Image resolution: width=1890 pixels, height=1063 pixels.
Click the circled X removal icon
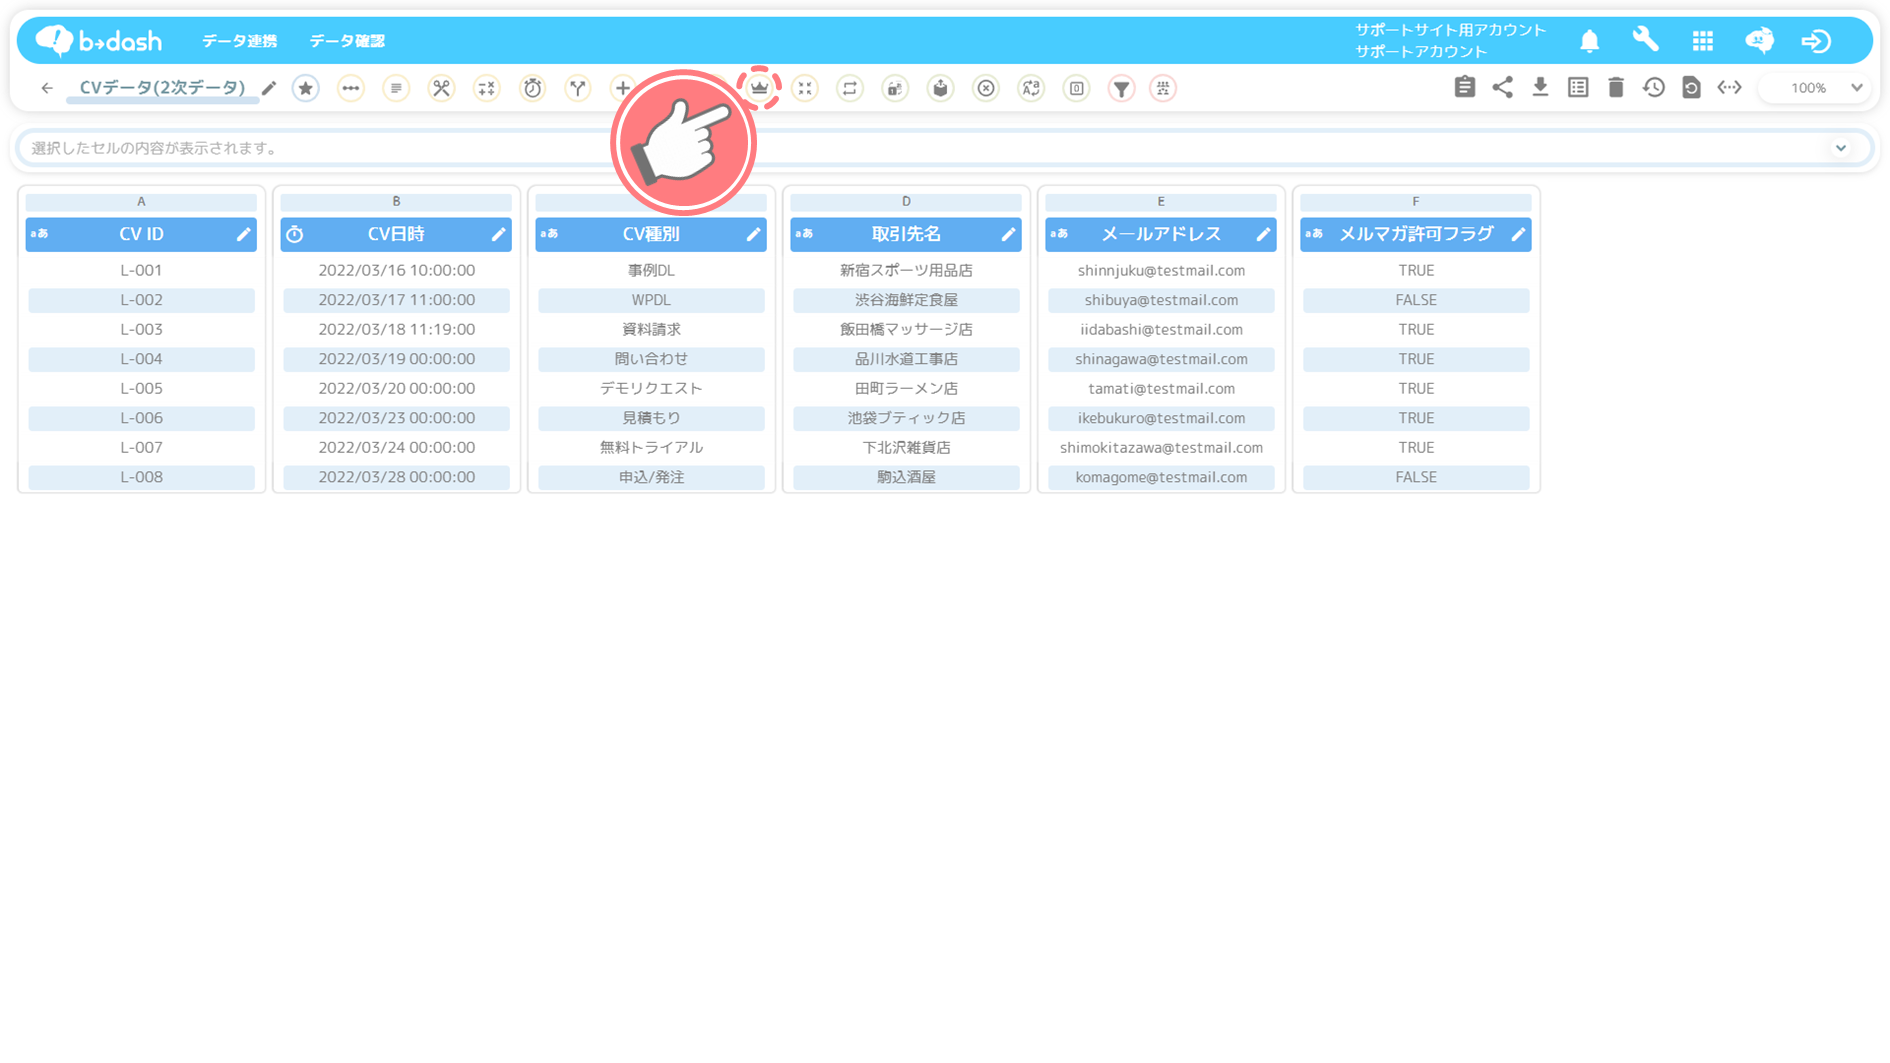986,88
